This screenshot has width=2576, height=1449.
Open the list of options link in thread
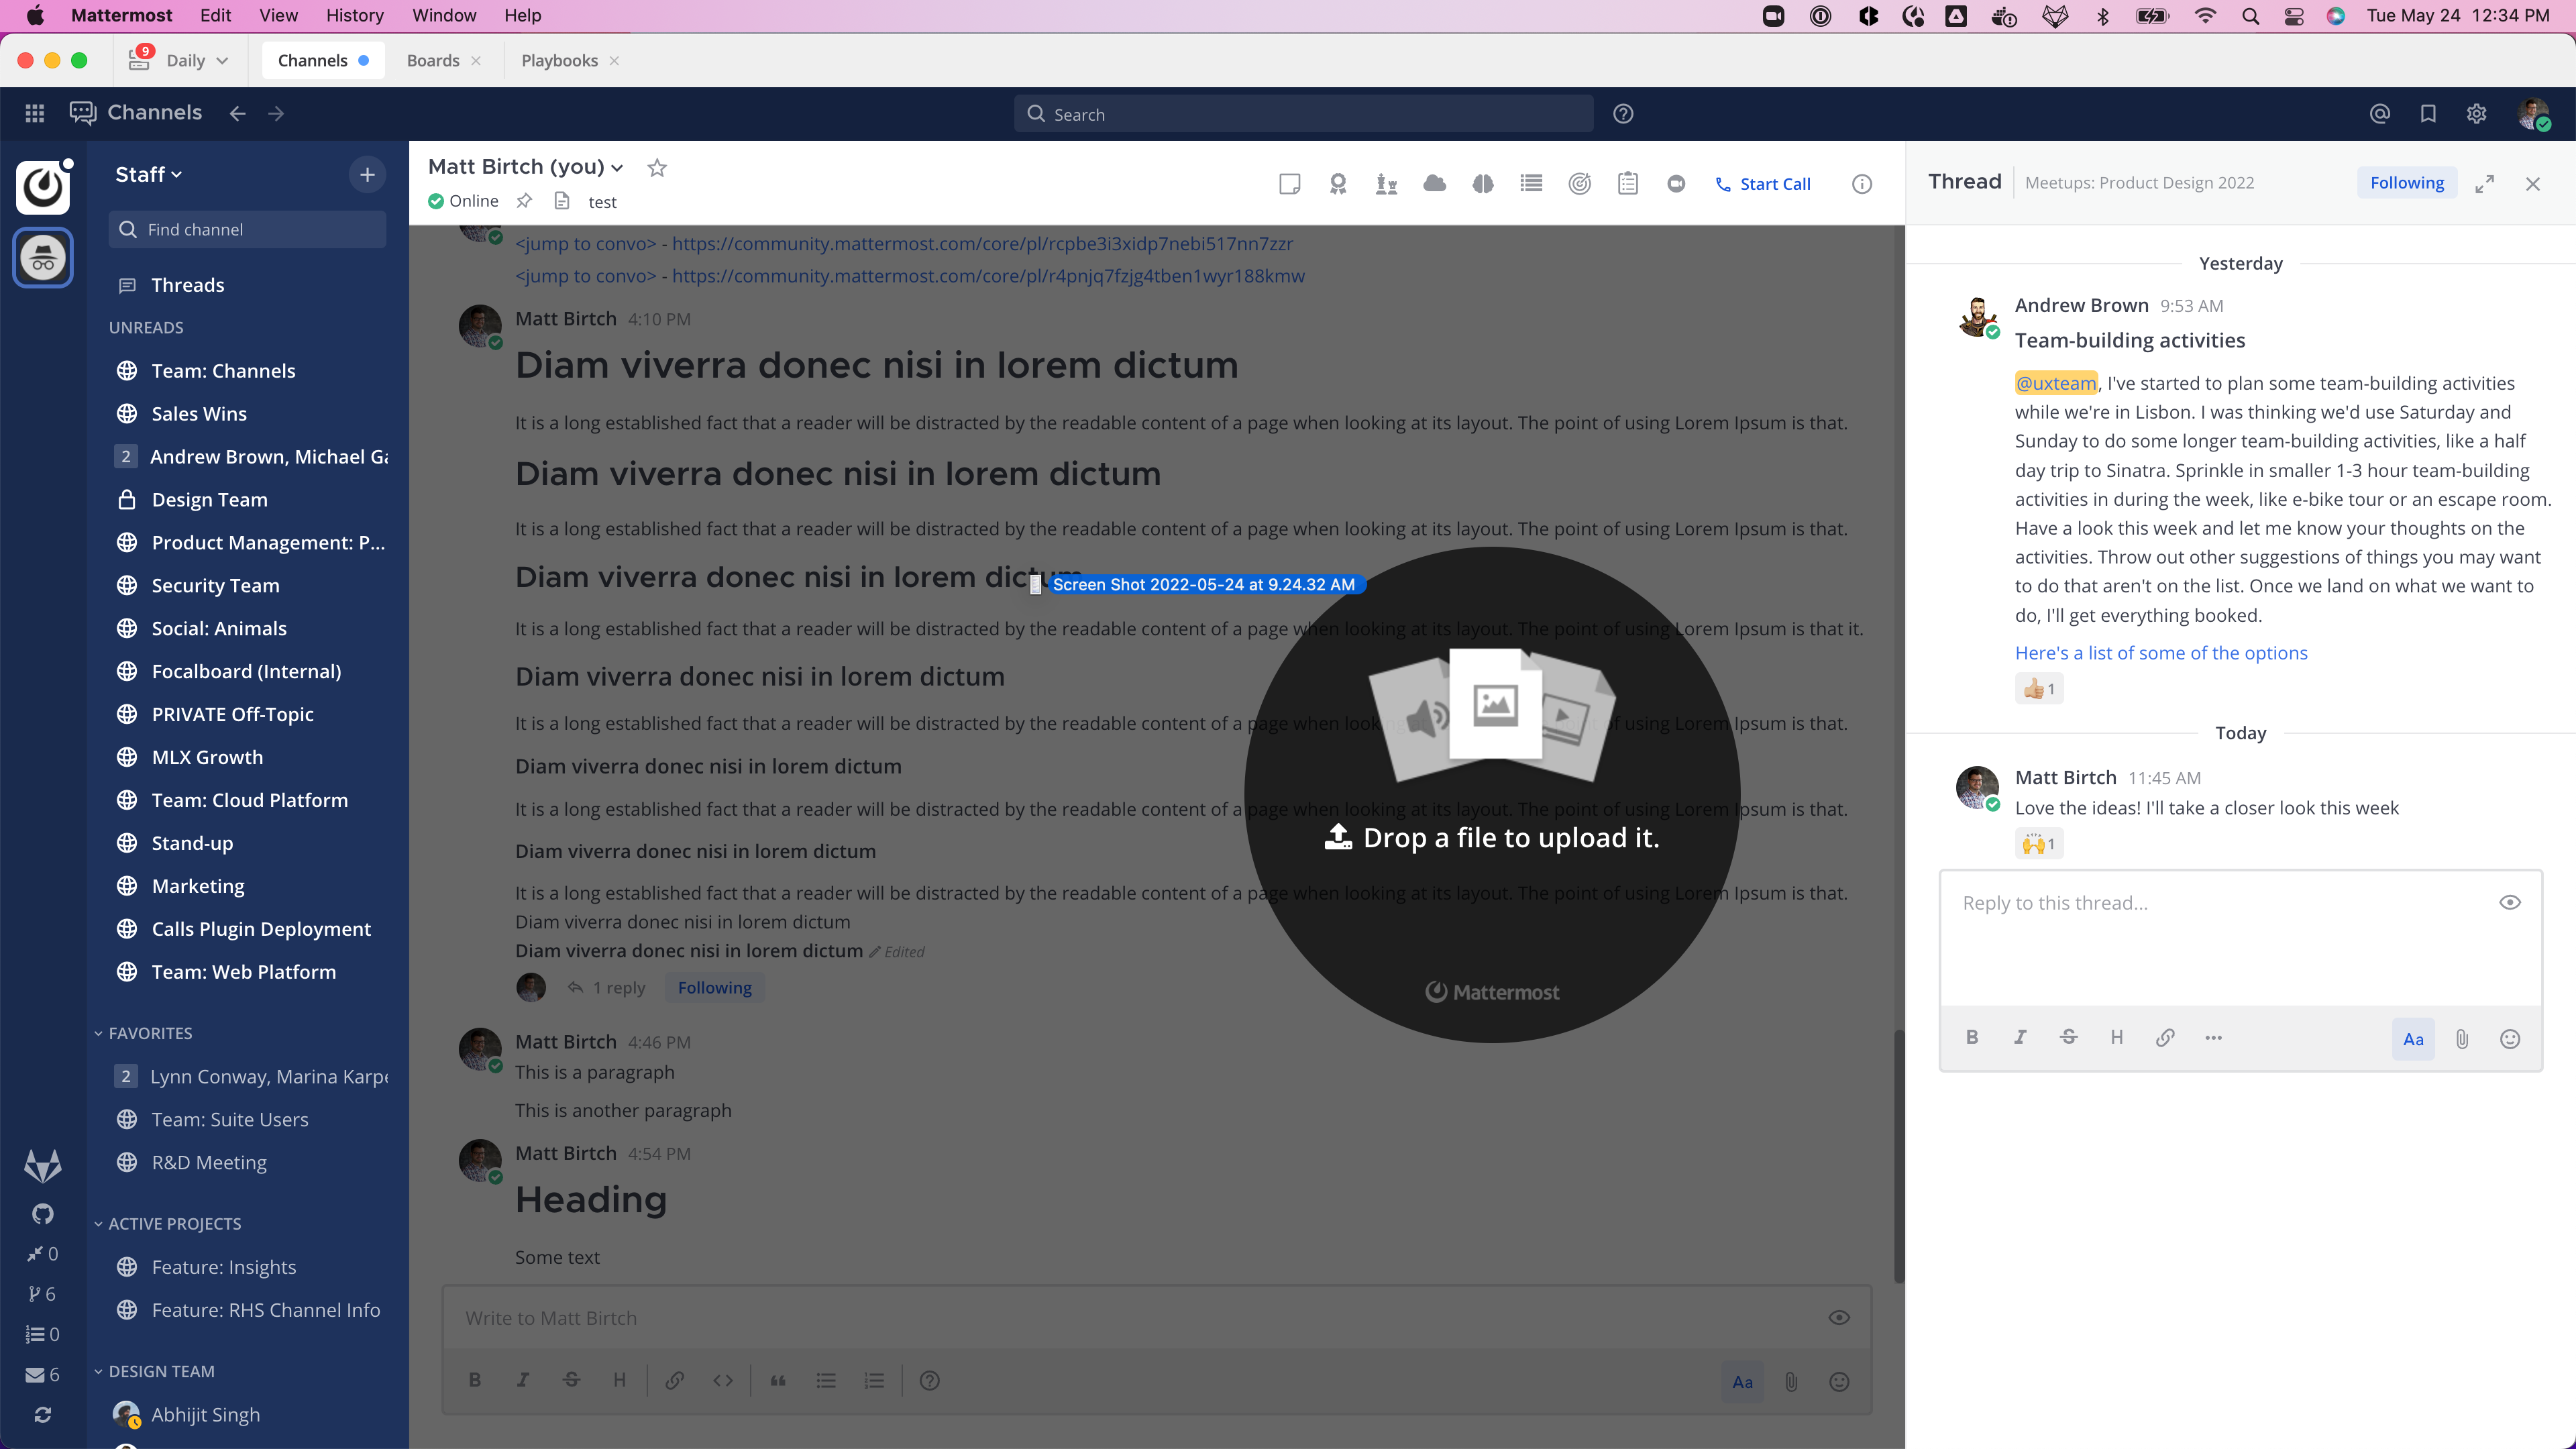(2161, 652)
